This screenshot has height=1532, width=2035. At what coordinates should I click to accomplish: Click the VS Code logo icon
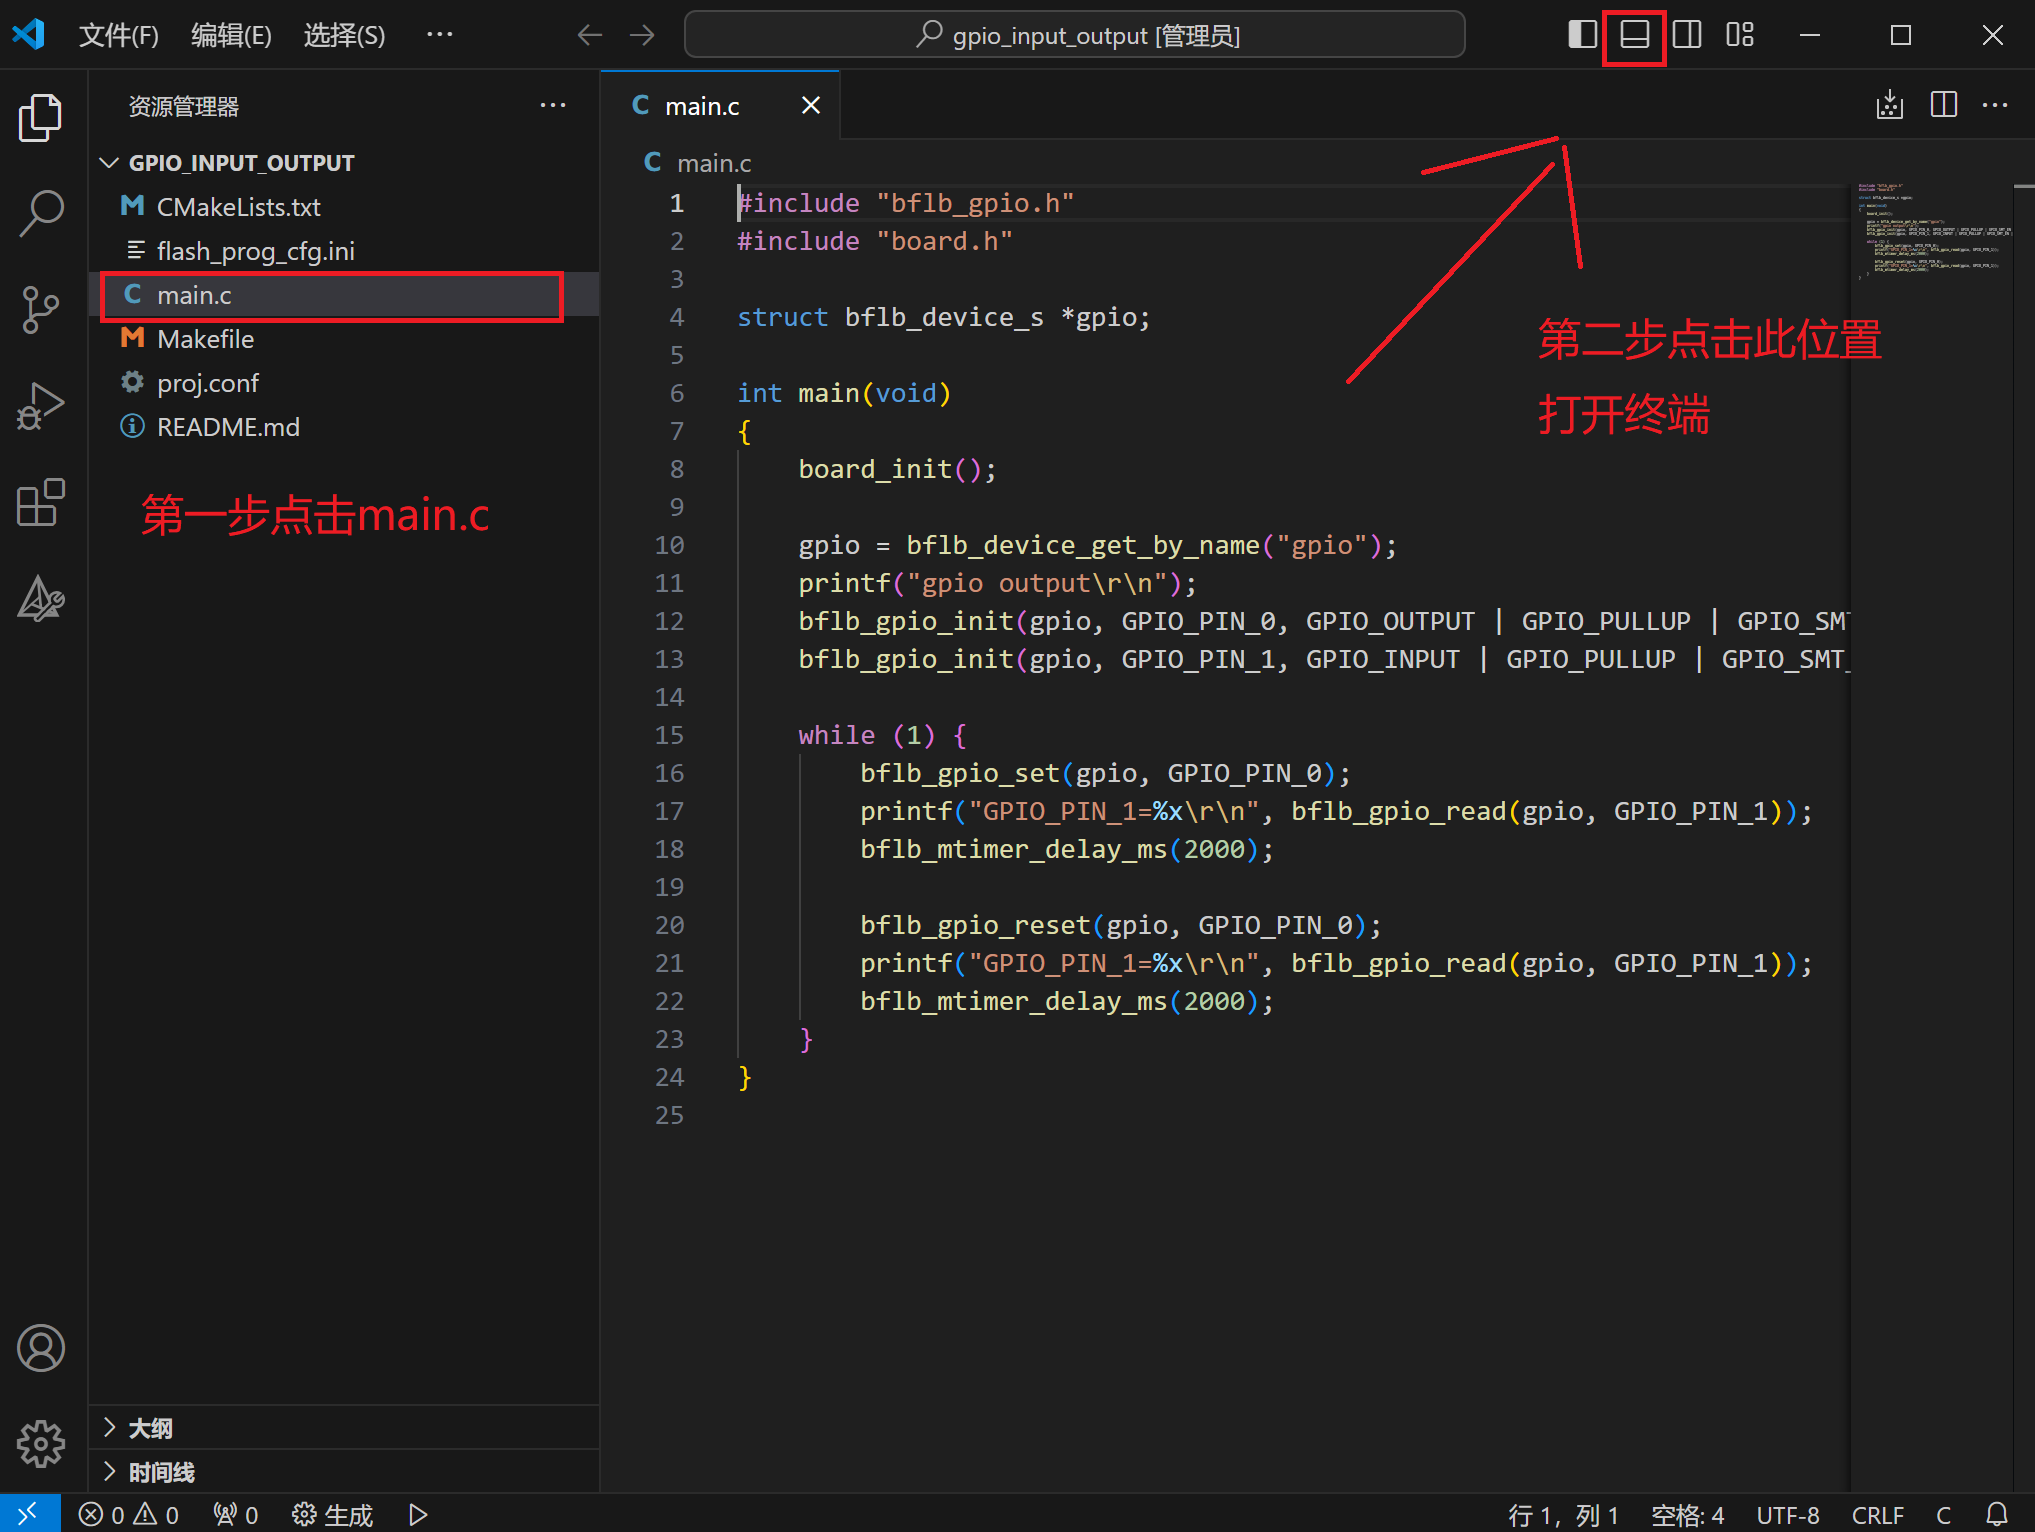(x=28, y=35)
